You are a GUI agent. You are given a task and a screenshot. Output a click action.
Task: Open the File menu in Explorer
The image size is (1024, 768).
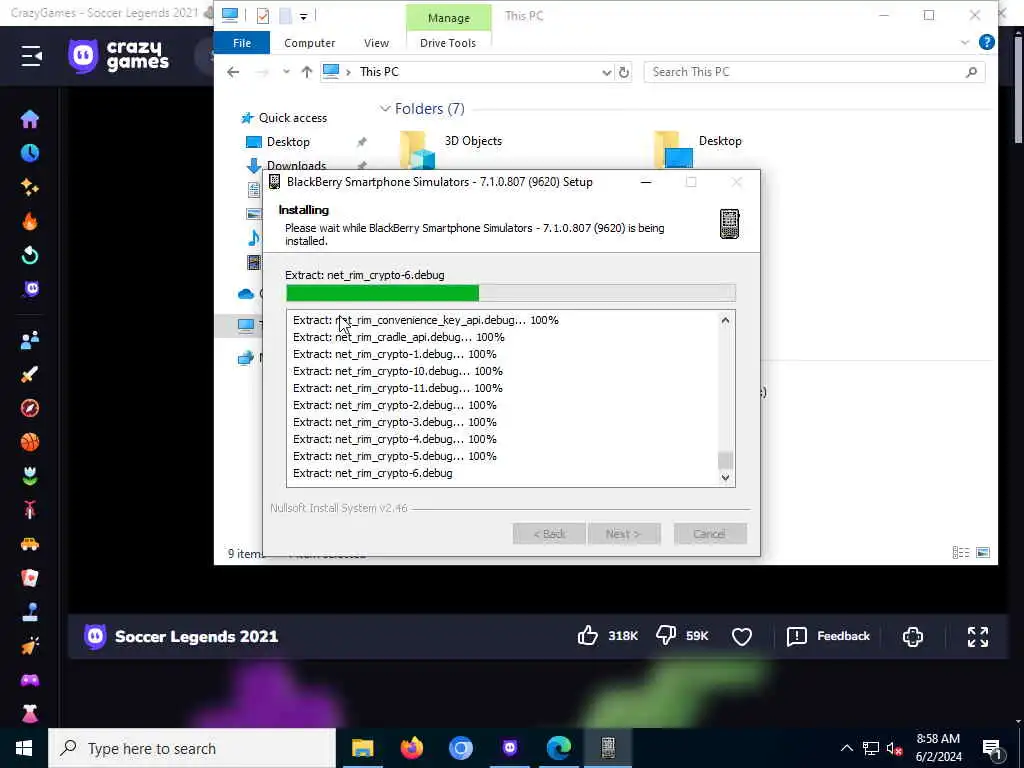point(242,43)
